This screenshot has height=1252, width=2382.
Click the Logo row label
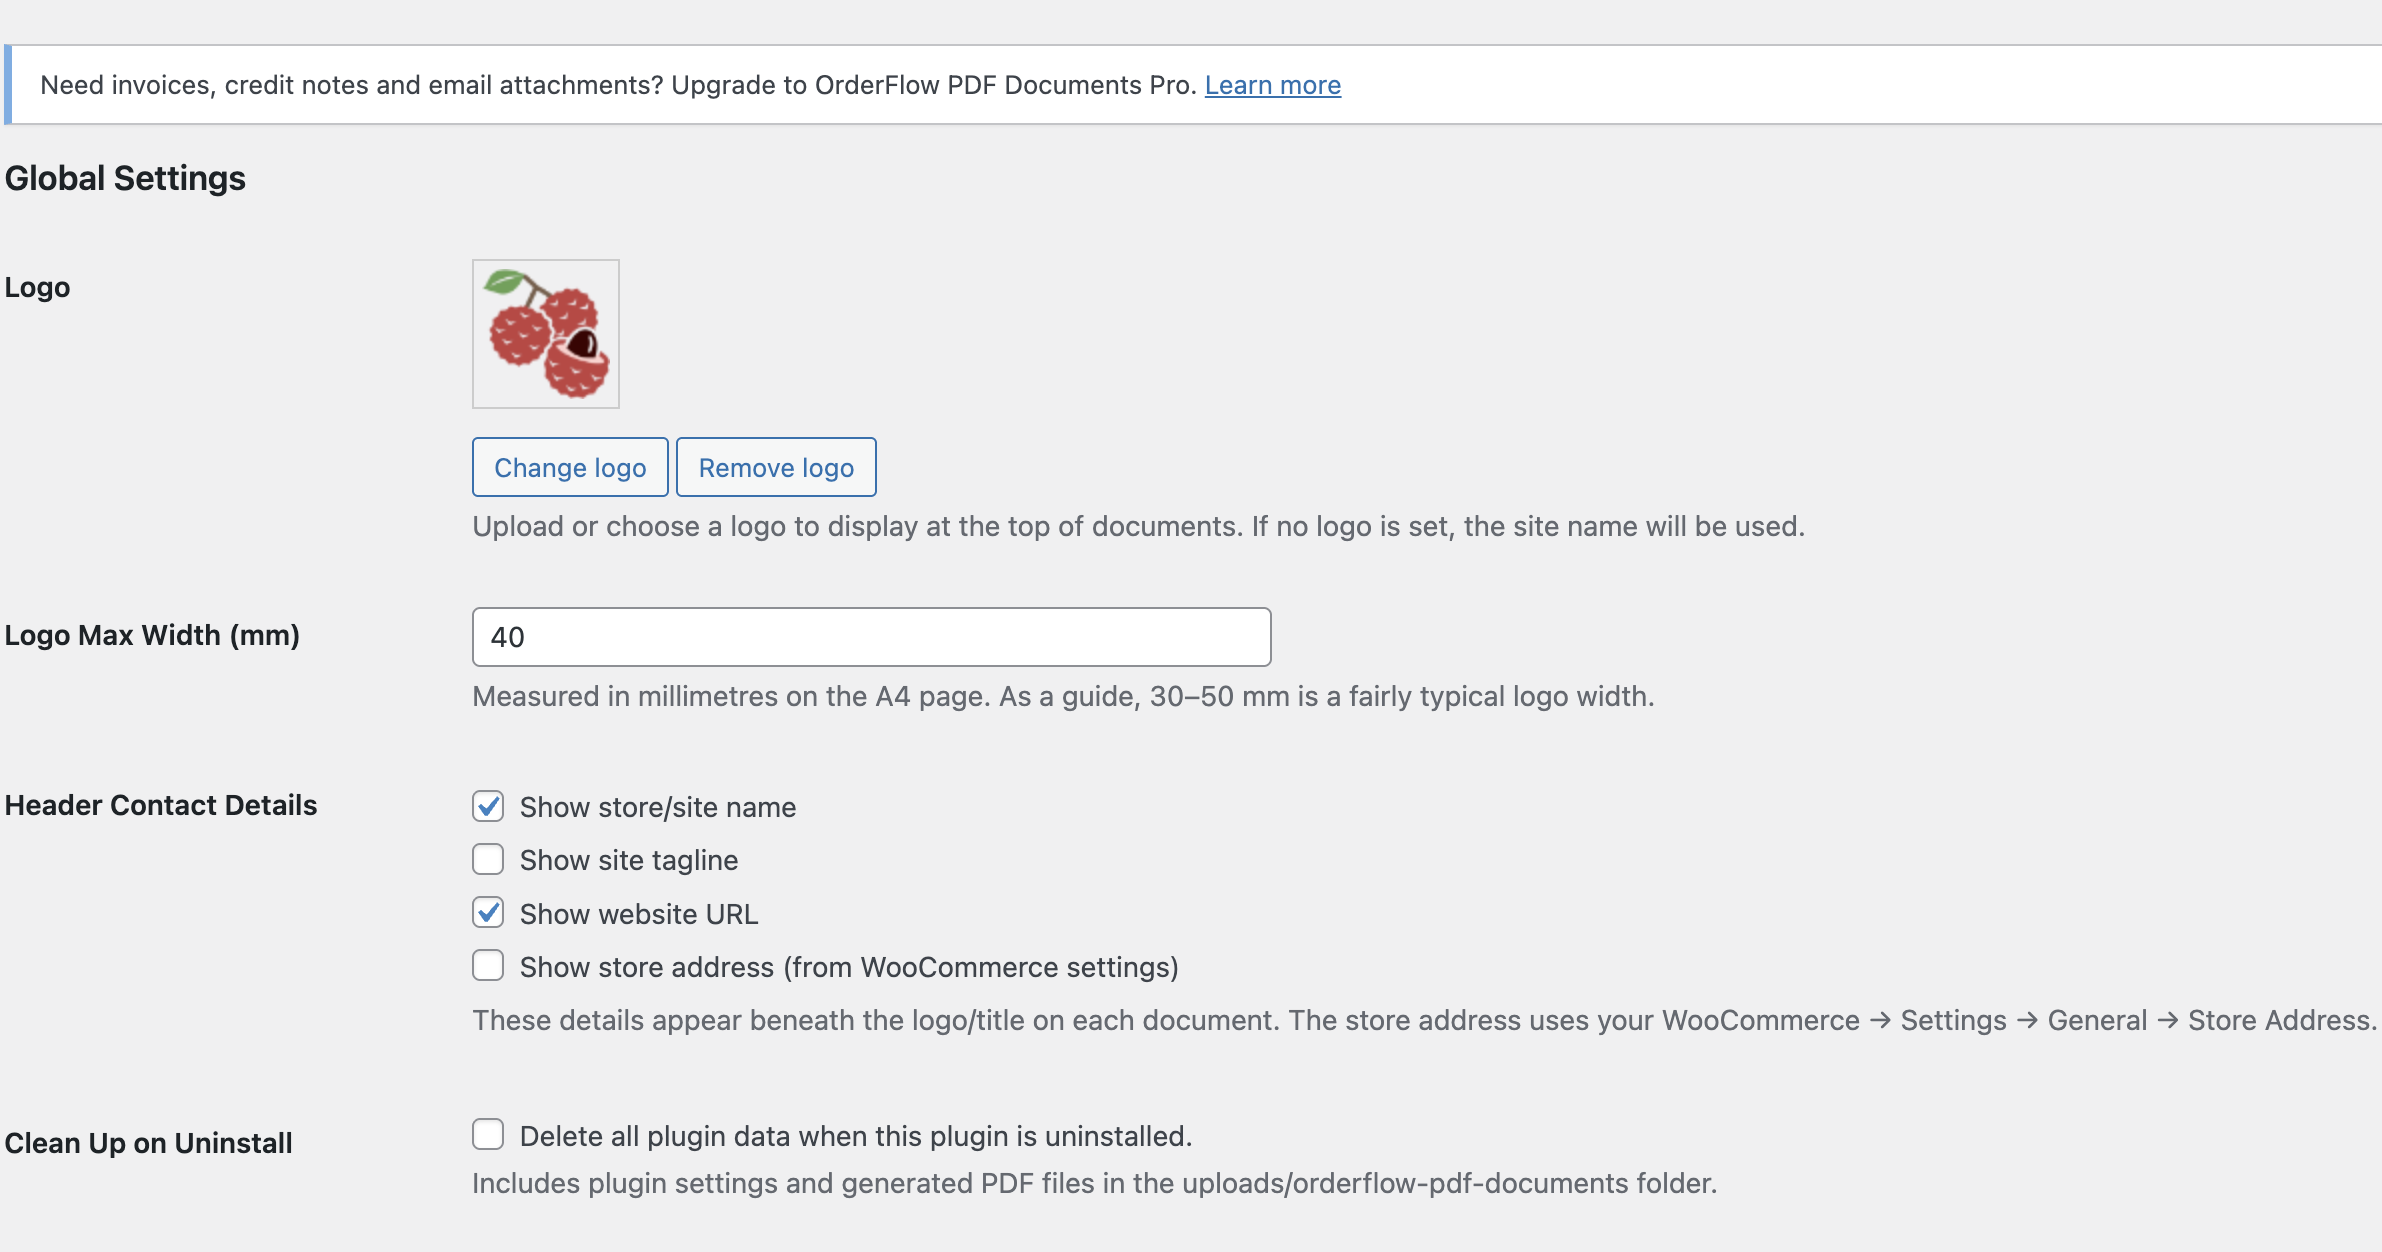tap(37, 287)
